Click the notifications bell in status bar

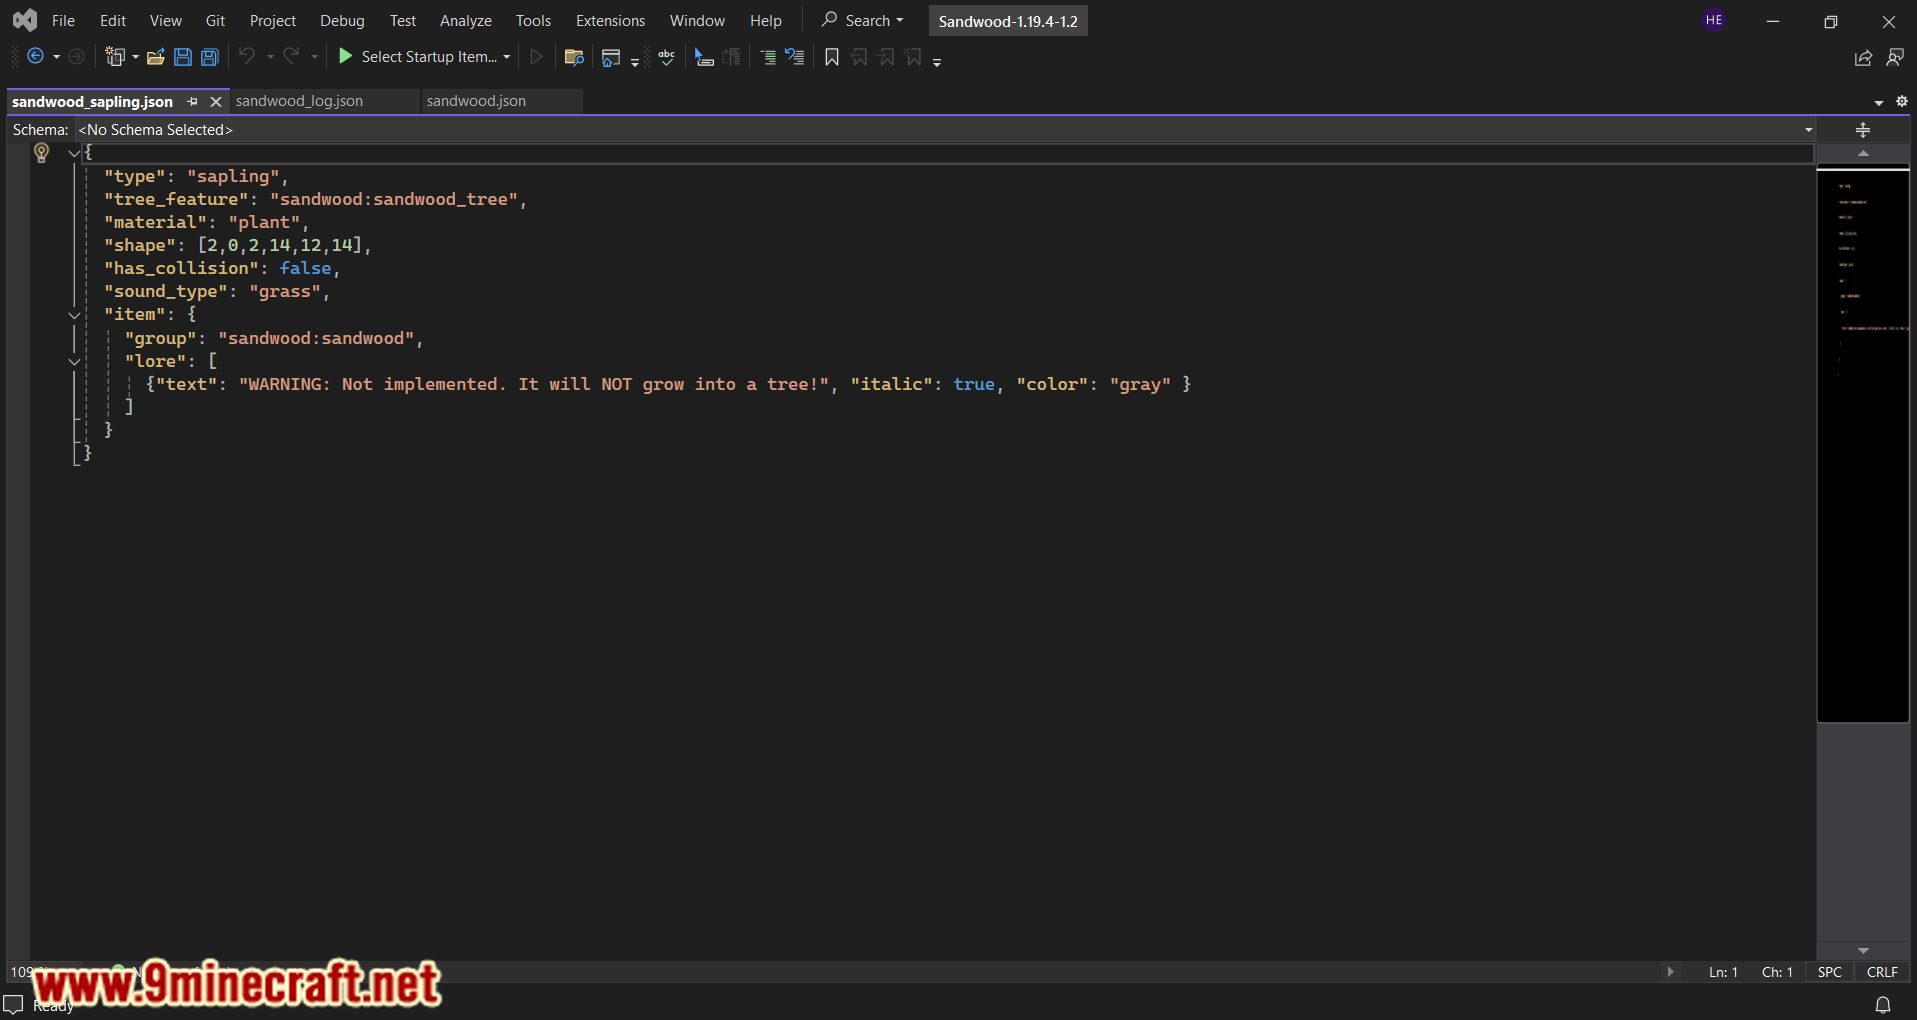(1883, 1004)
